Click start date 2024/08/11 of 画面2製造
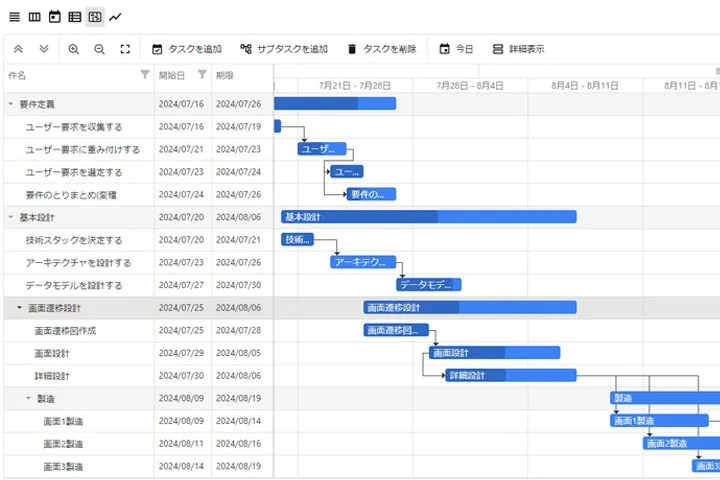The height and width of the screenshot is (480, 720). point(181,444)
